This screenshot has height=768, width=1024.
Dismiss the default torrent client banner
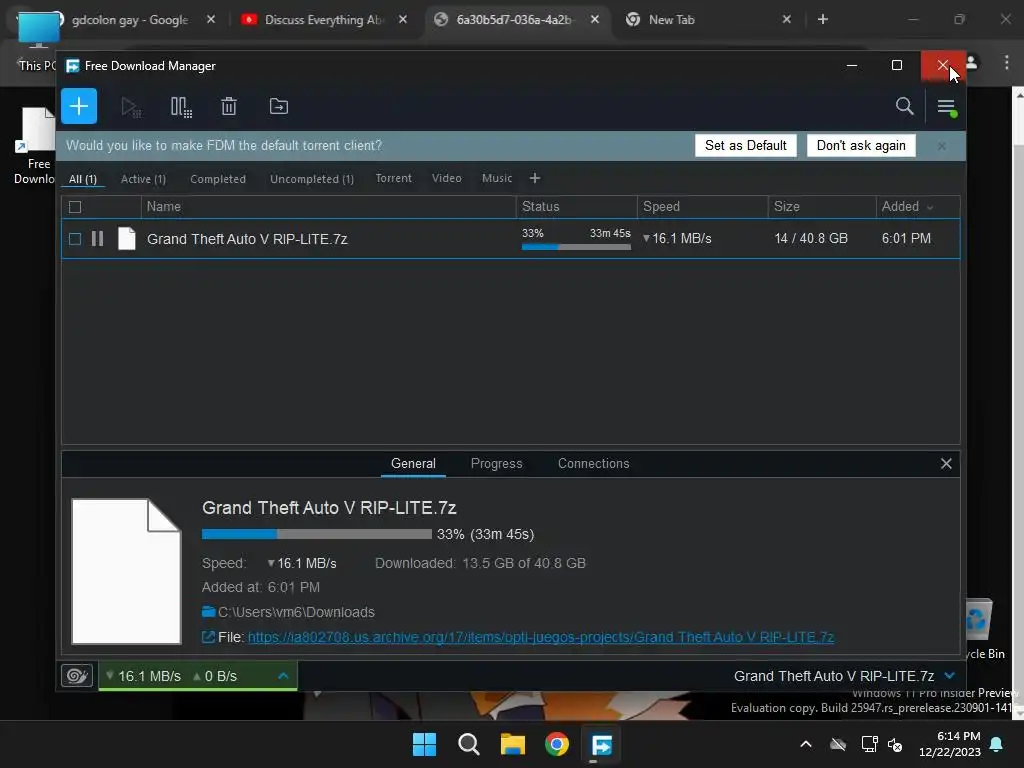(x=942, y=146)
